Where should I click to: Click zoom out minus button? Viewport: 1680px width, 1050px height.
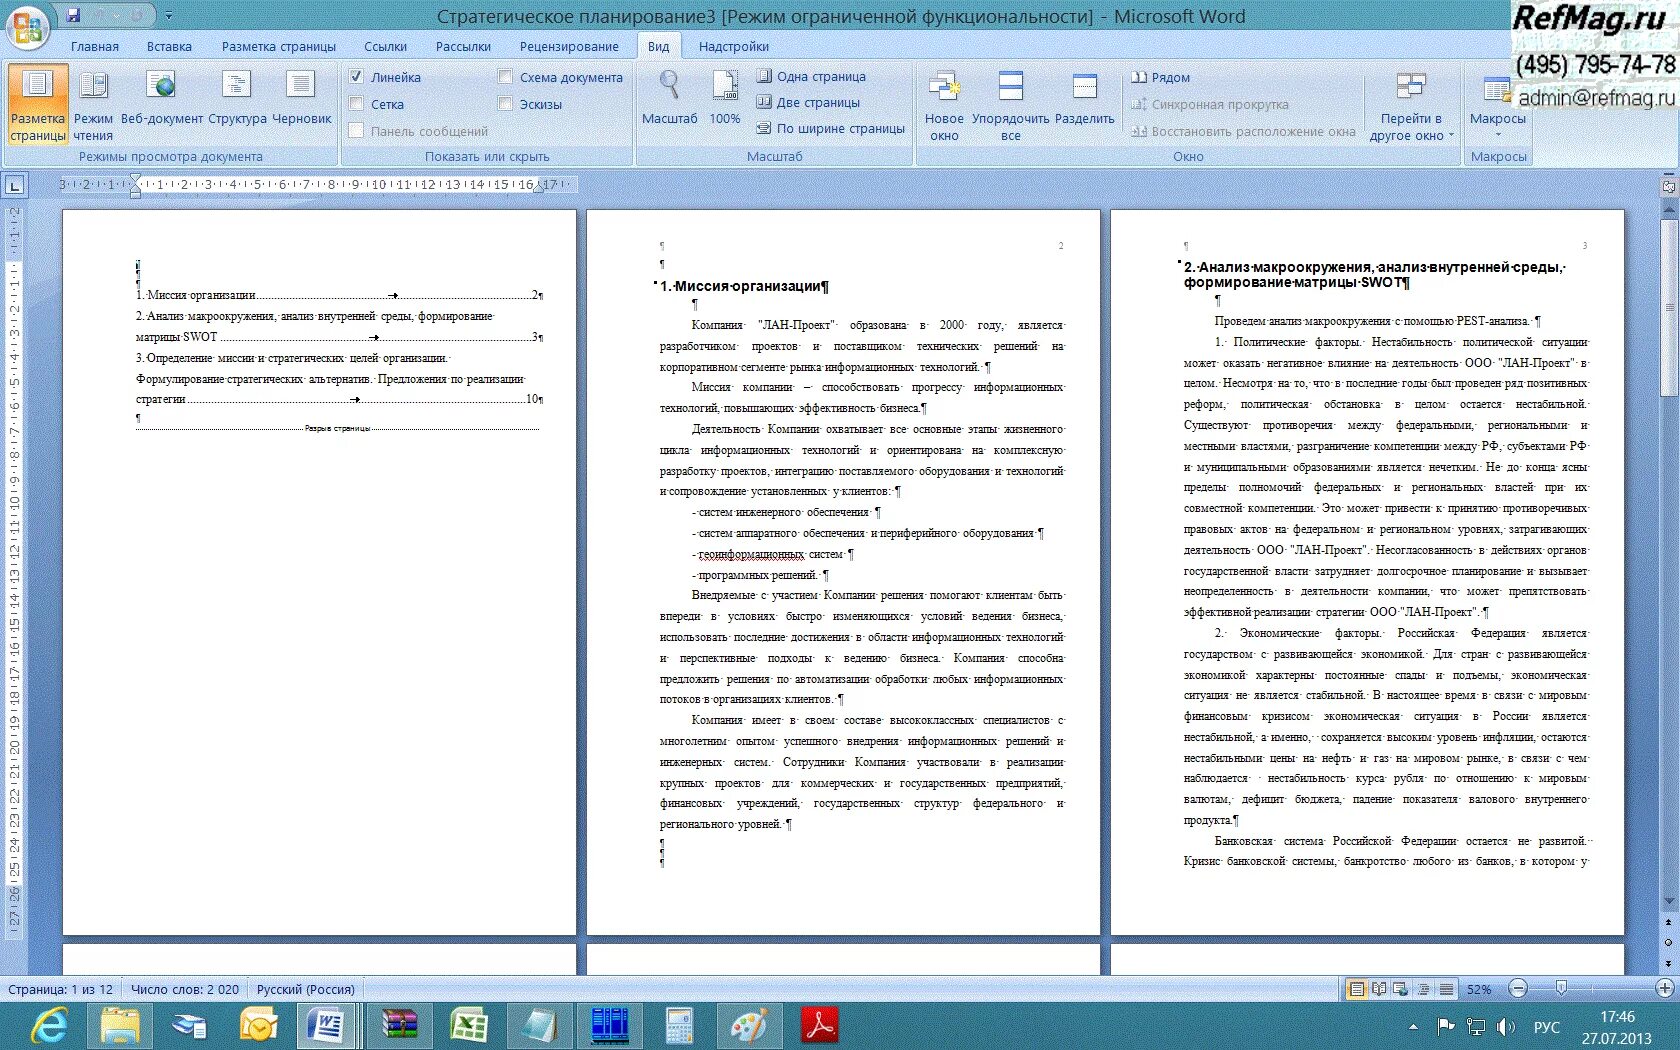pos(1518,989)
